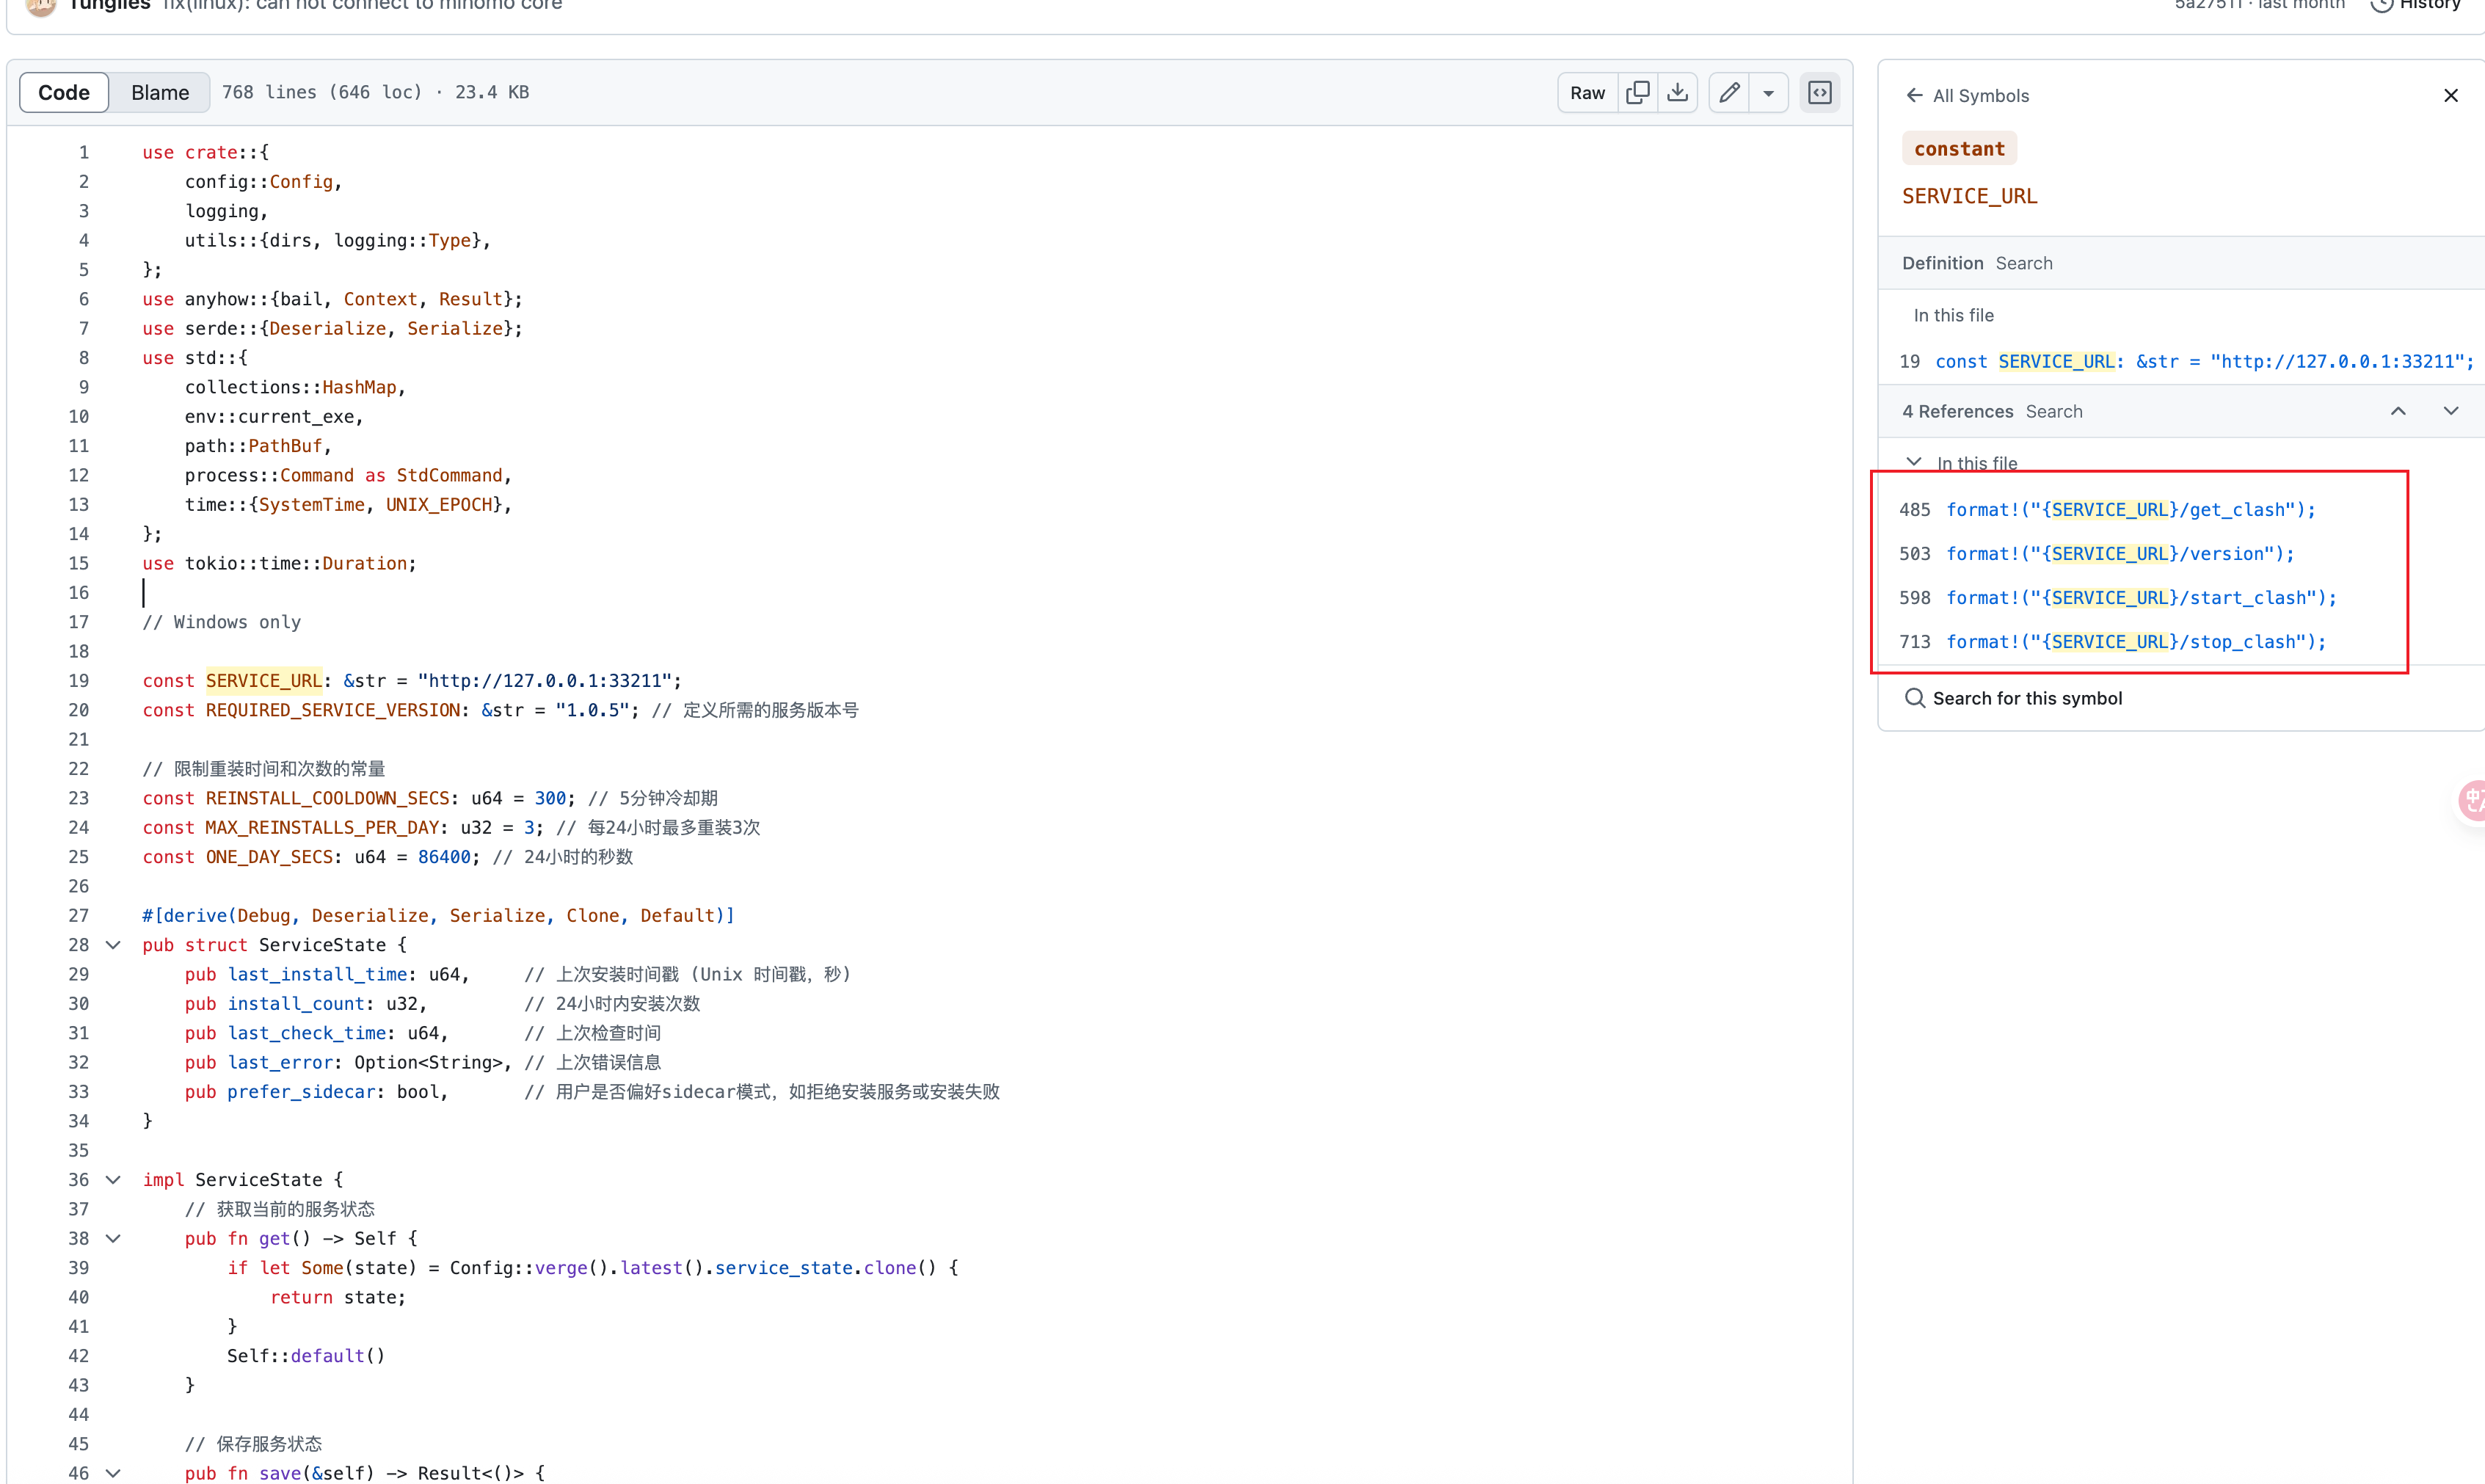Switch to the Blame view
This screenshot has width=2485, height=1484.
coord(160,93)
